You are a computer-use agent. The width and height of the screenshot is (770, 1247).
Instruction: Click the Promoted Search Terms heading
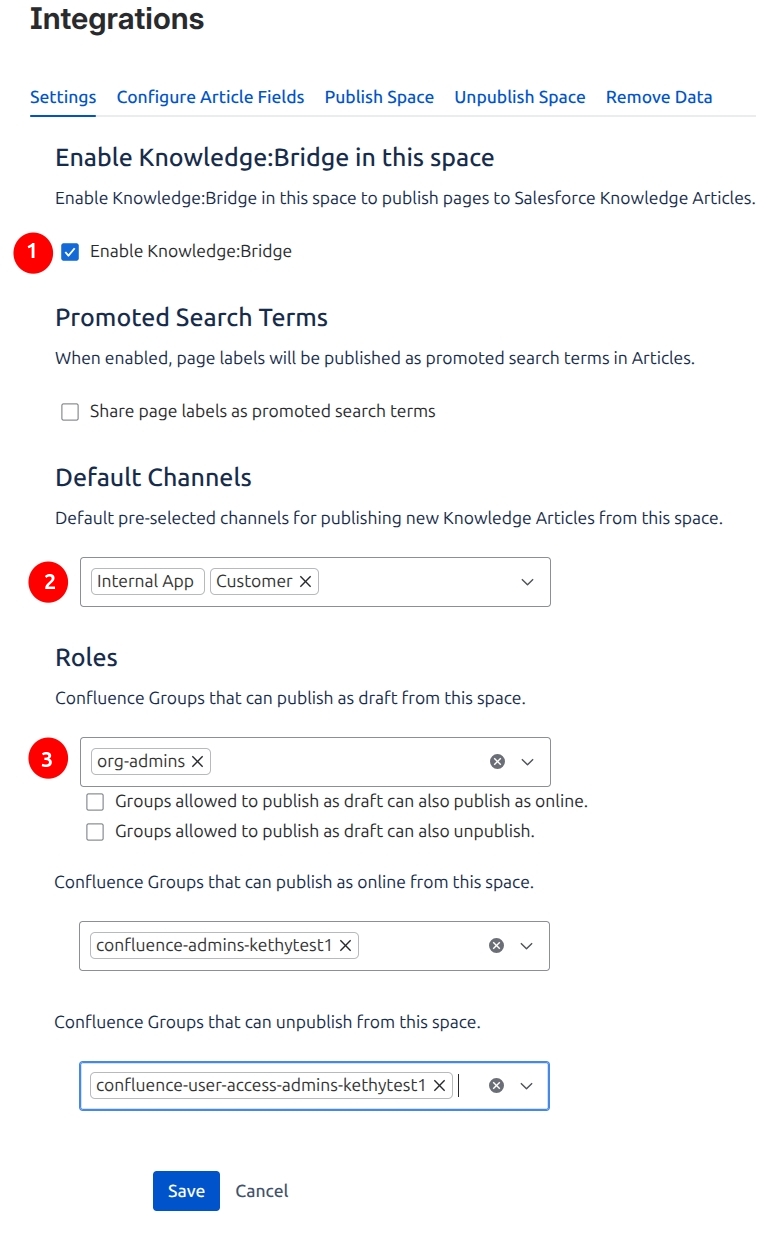tap(192, 318)
